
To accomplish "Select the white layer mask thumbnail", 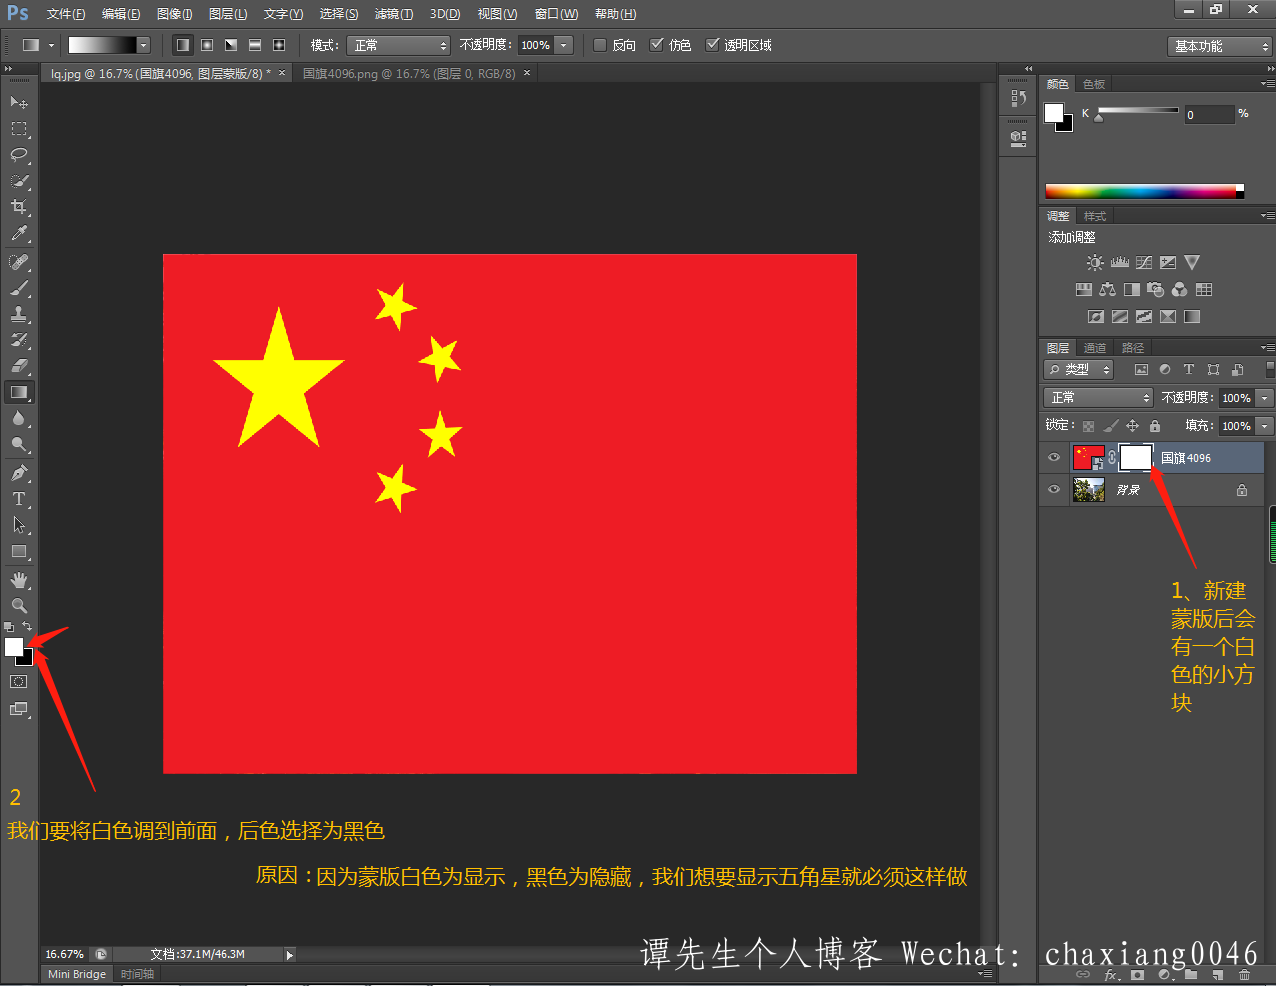I will [x=1135, y=458].
